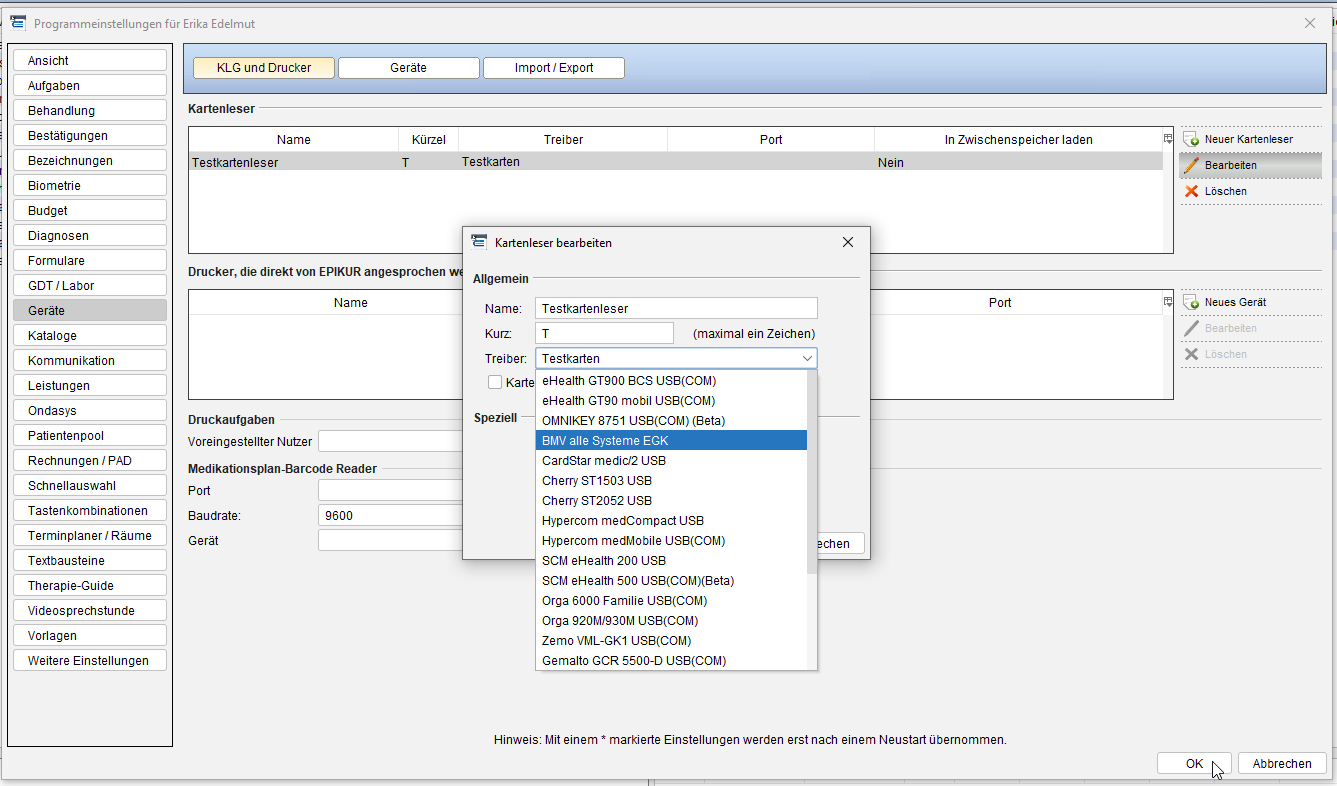This screenshot has height=786, width=1337.
Task: Open Tastenkombinationen in sidebar
Action: pyautogui.click(x=90, y=511)
